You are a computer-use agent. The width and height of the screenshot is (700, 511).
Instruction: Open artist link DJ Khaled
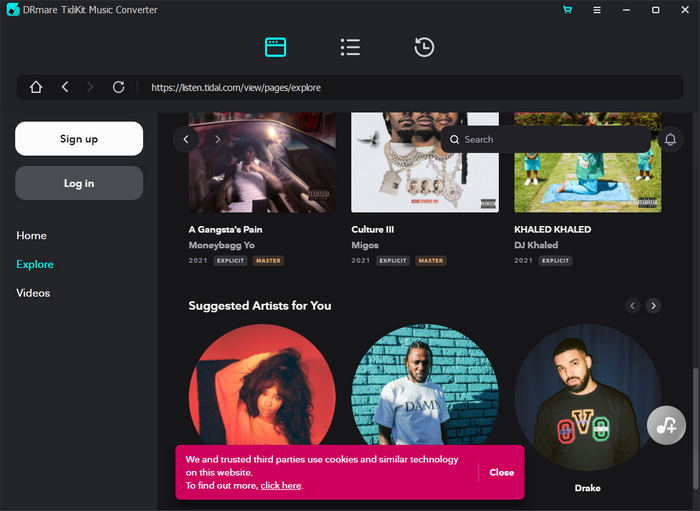(536, 245)
